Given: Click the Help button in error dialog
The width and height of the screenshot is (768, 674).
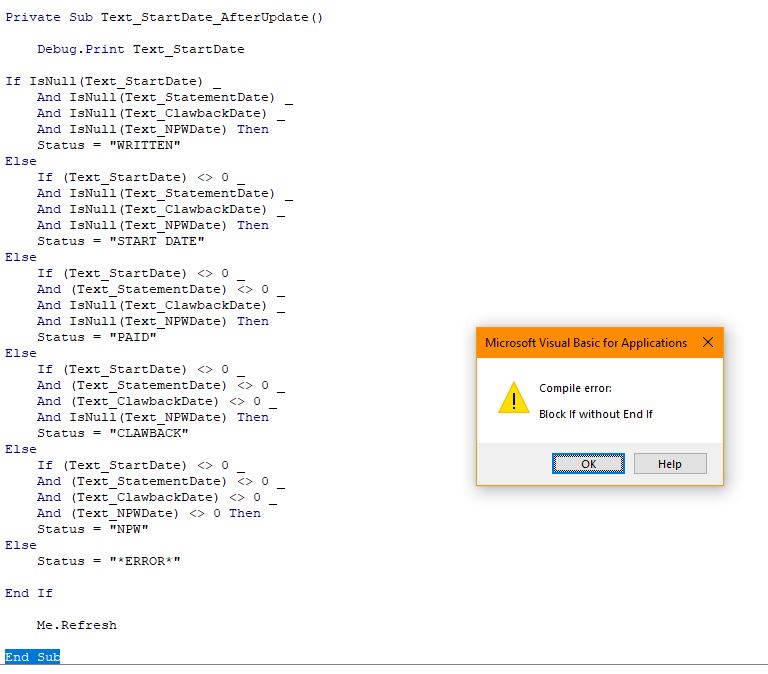Looking at the screenshot, I should 669,464.
